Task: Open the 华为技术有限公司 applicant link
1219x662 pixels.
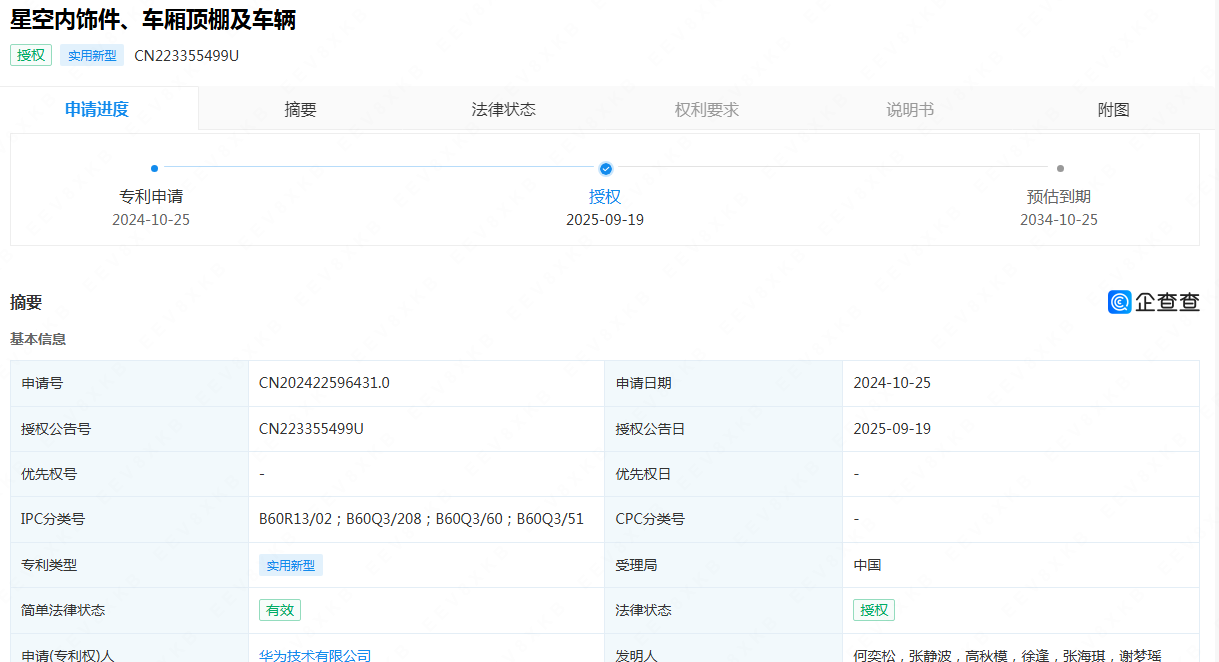Action: coord(315,656)
